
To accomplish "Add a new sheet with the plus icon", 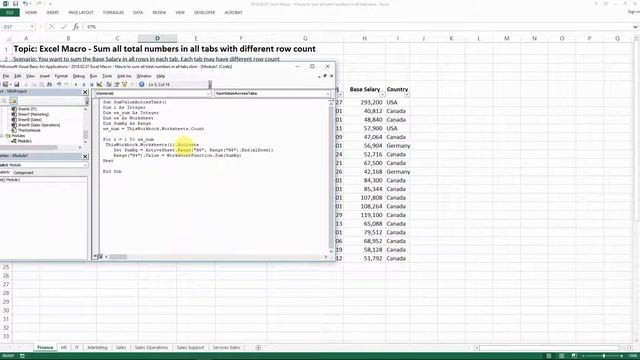I will (x=258, y=348).
